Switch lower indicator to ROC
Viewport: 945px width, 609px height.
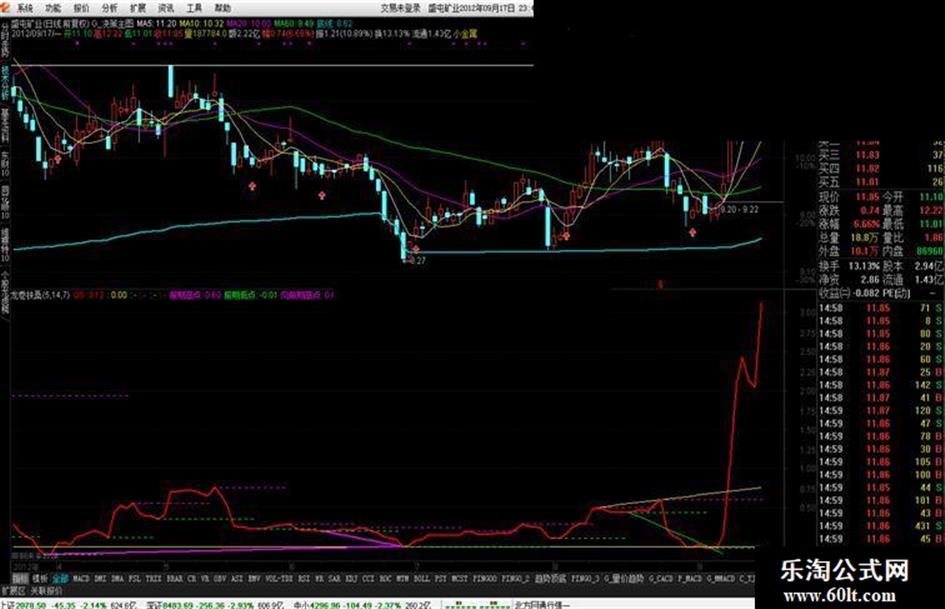tap(385, 578)
